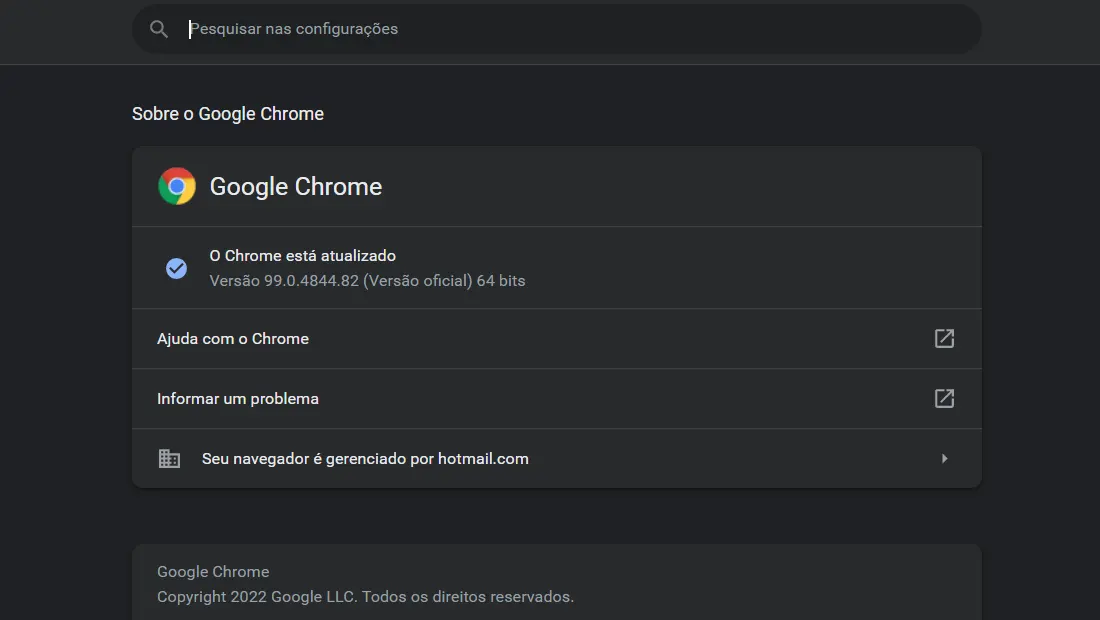Click the footer 'Google Chrome' label
1100x620 pixels.
pyautogui.click(x=213, y=572)
